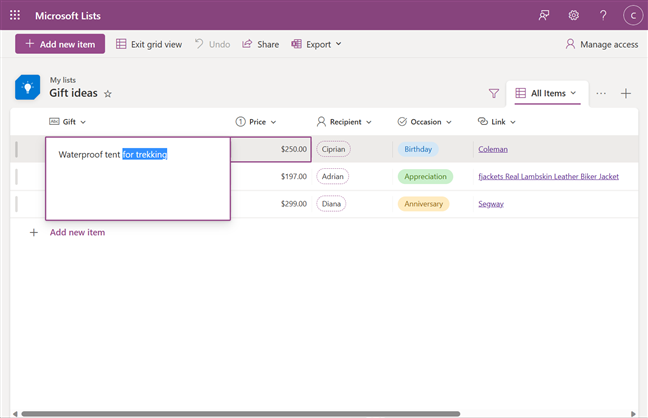Image resolution: width=648 pixels, height=418 pixels.
Task: Select the $299.00 row handle
Action: [17, 204]
